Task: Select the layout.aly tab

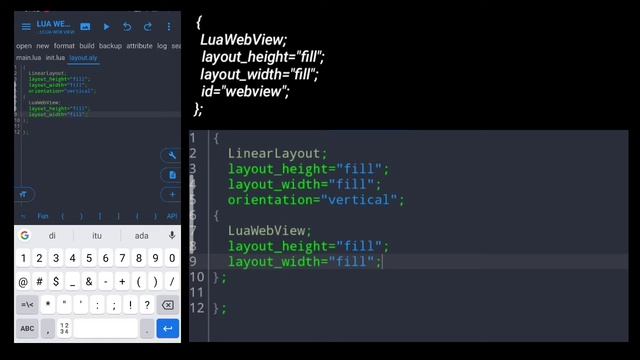Action: [x=83, y=58]
